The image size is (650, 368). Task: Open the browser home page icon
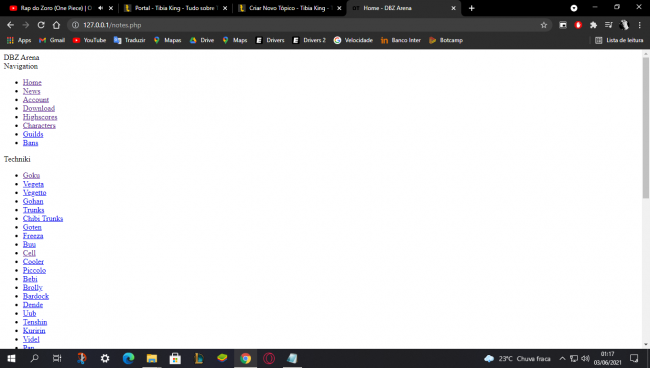pyautogui.click(x=56, y=25)
